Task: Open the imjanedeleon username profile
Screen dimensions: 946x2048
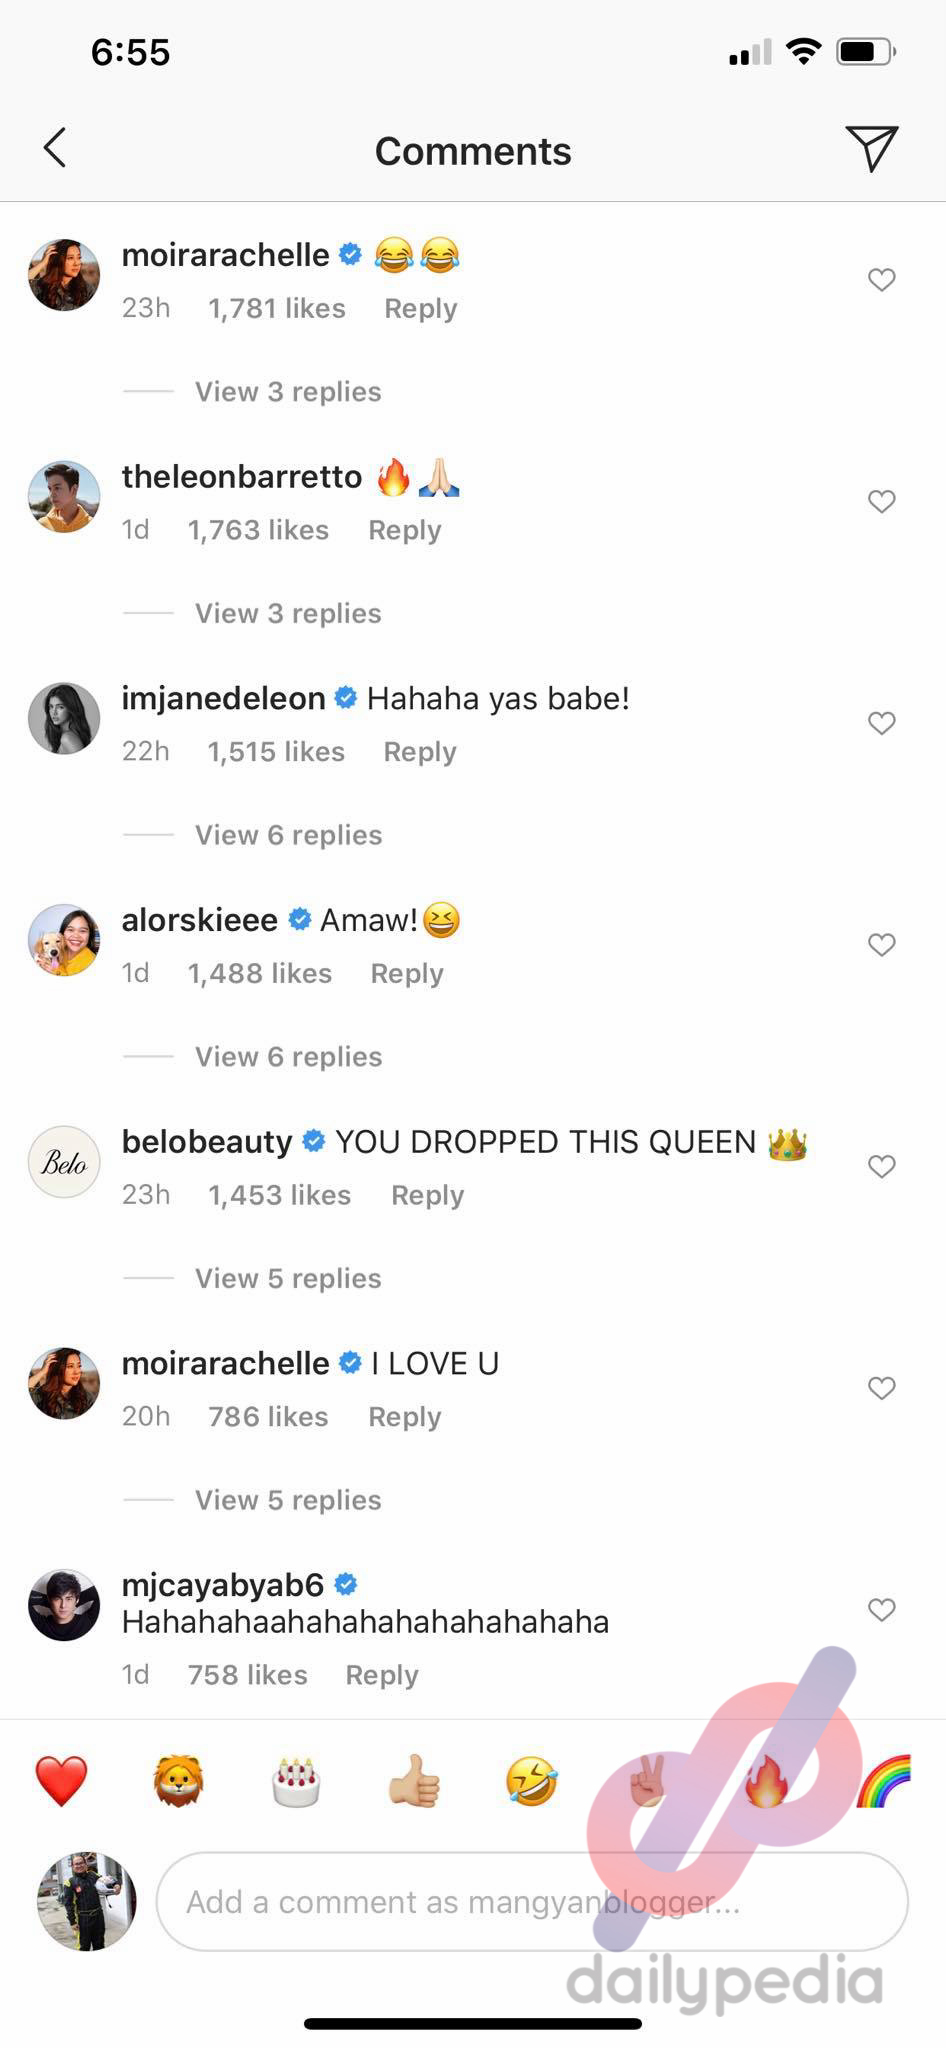Action: [224, 698]
